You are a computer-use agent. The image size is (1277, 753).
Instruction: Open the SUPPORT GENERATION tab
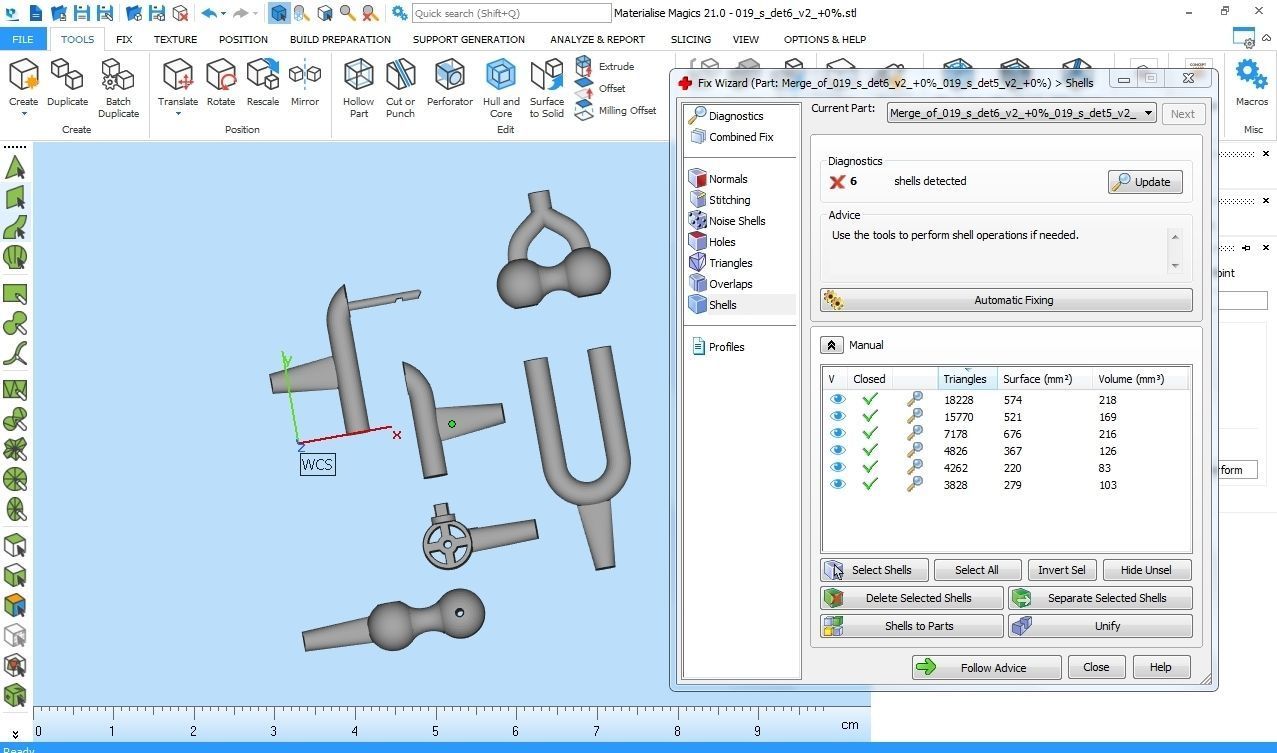[x=468, y=39]
